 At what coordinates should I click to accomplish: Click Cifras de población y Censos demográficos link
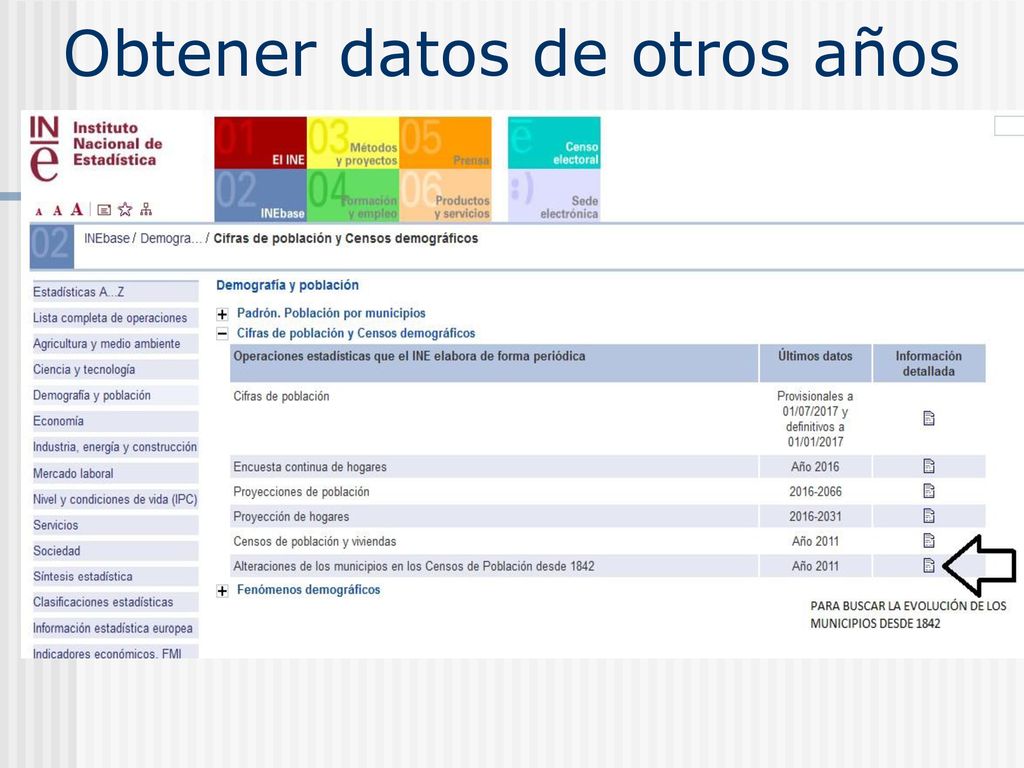coord(356,333)
